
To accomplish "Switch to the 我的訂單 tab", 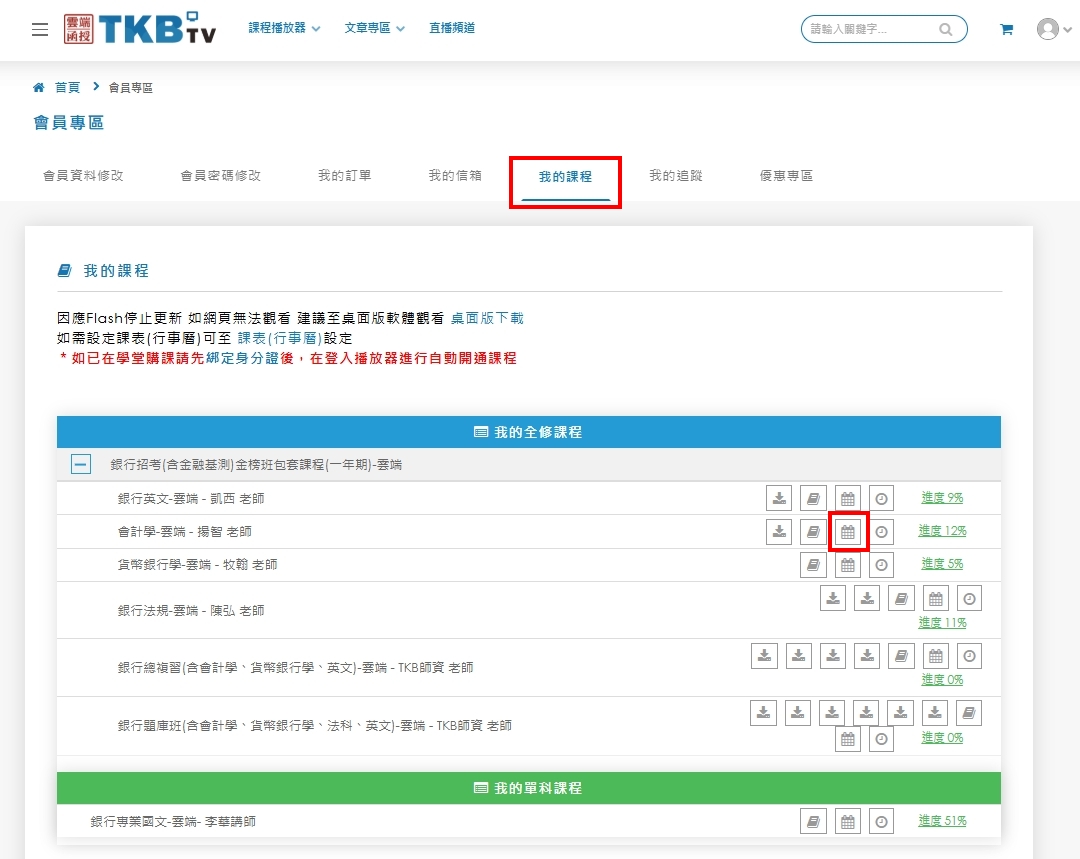I will pos(345,176).
